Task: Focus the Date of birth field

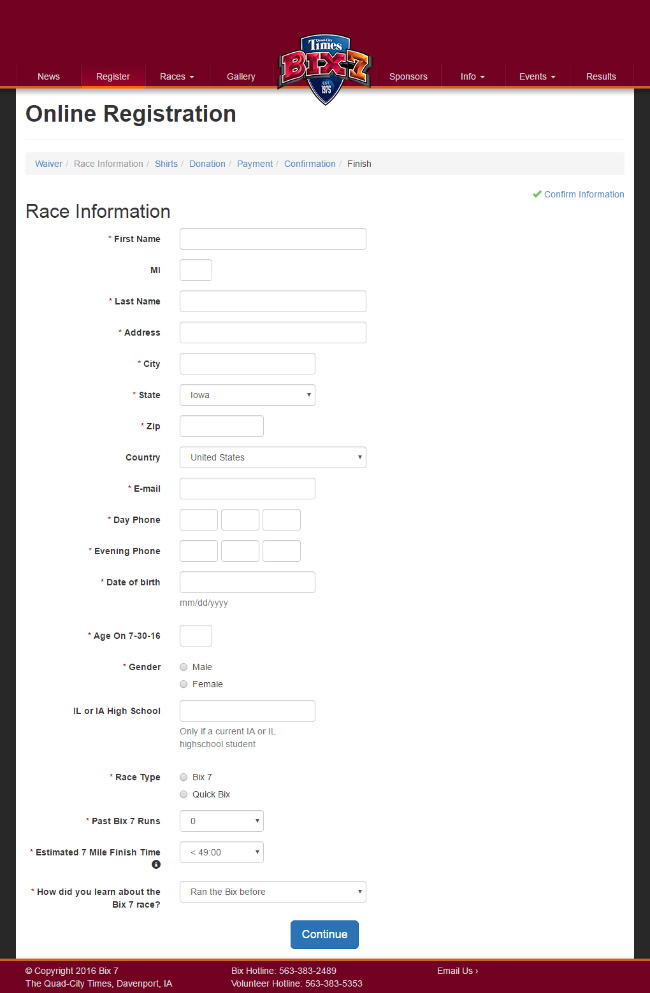Action: pyautogui.click(x=247, y=582)
